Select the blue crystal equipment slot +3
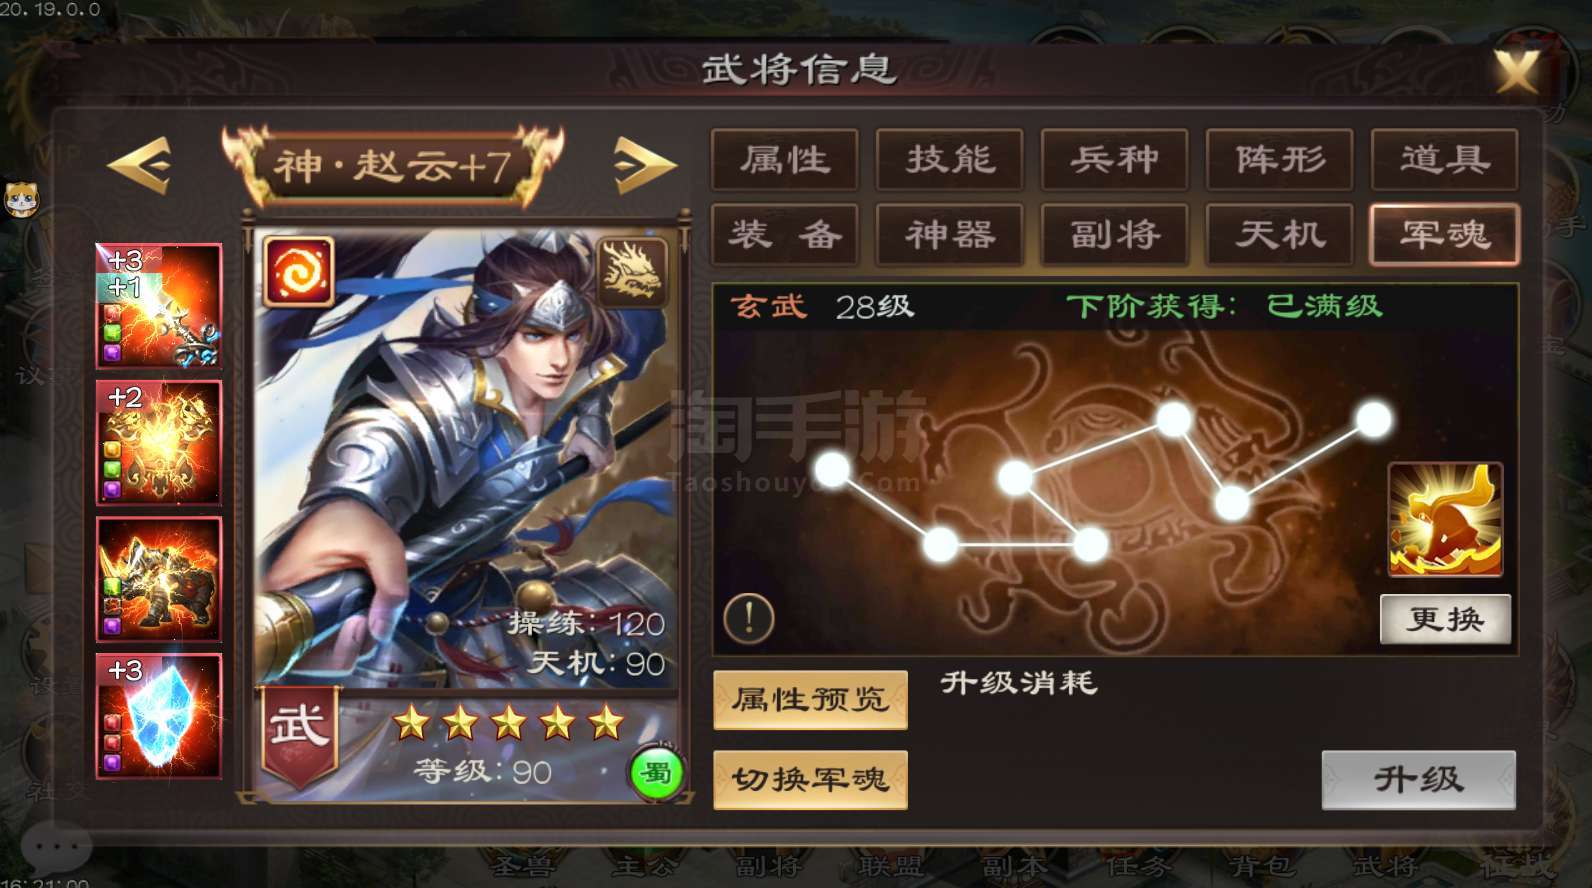The width and height of the screenshot is (1592, 888). (x=159, y=716)
